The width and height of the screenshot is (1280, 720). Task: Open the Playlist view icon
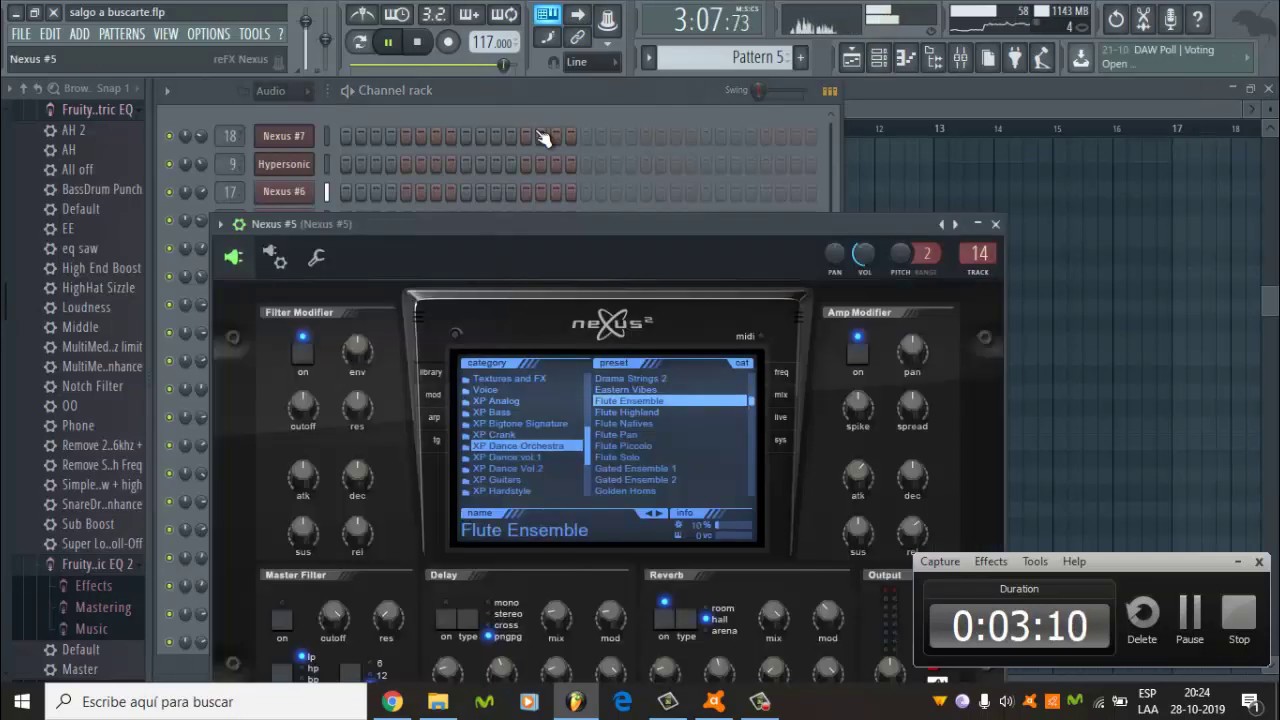click(851, 58)
